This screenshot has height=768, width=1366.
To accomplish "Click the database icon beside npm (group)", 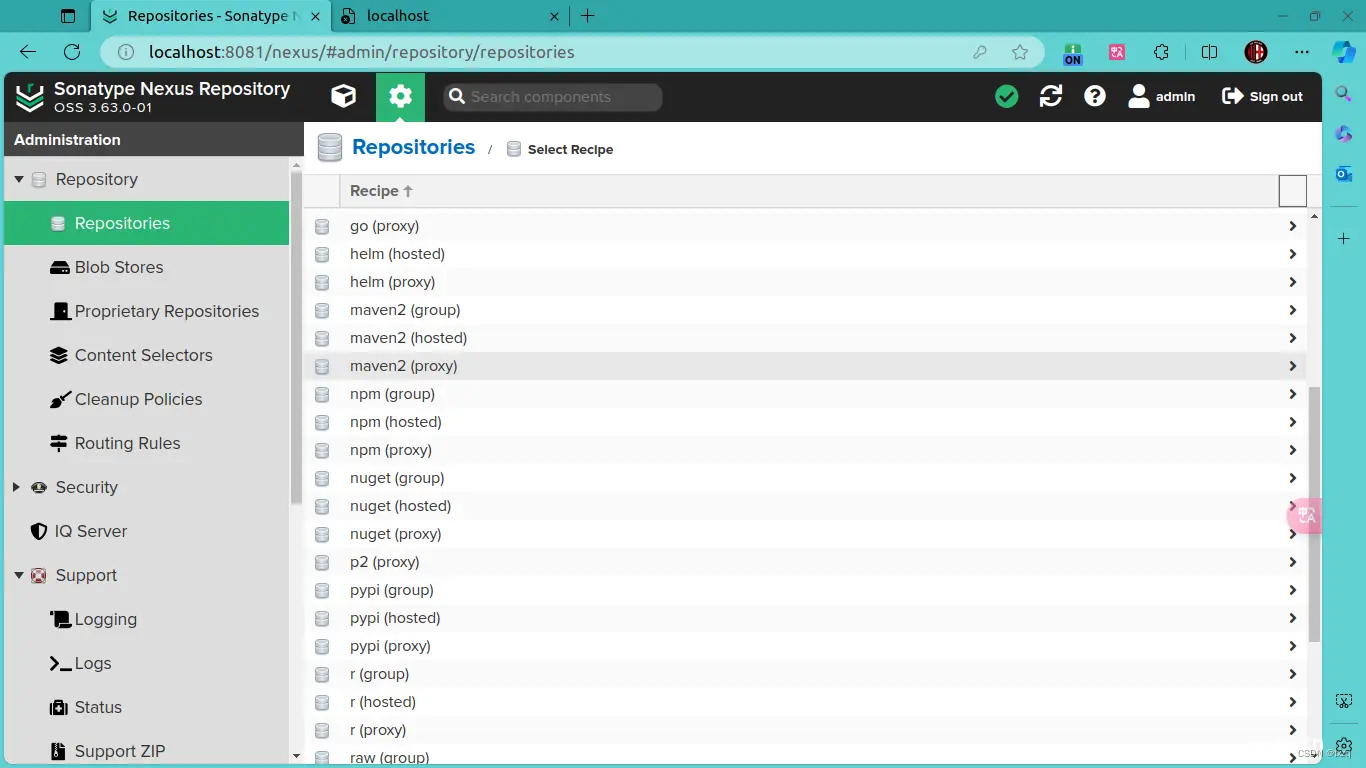I will [x=322, y=394].
